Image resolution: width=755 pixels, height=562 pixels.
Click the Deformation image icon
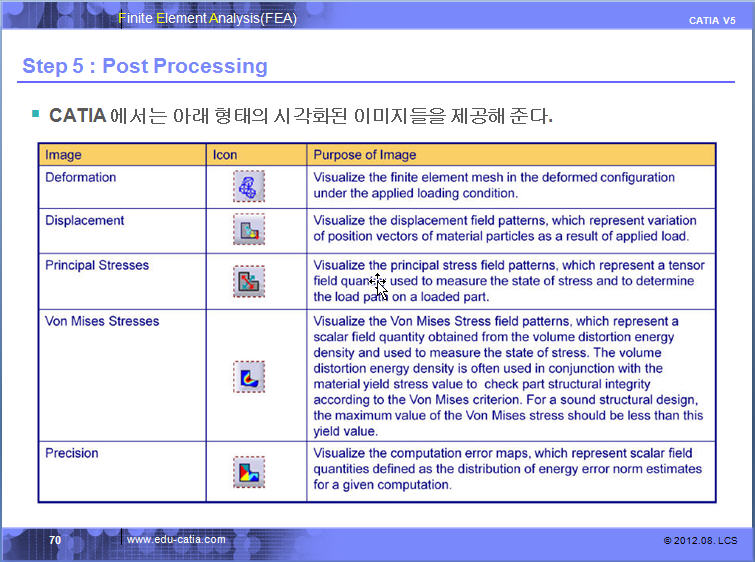(248, 186)
